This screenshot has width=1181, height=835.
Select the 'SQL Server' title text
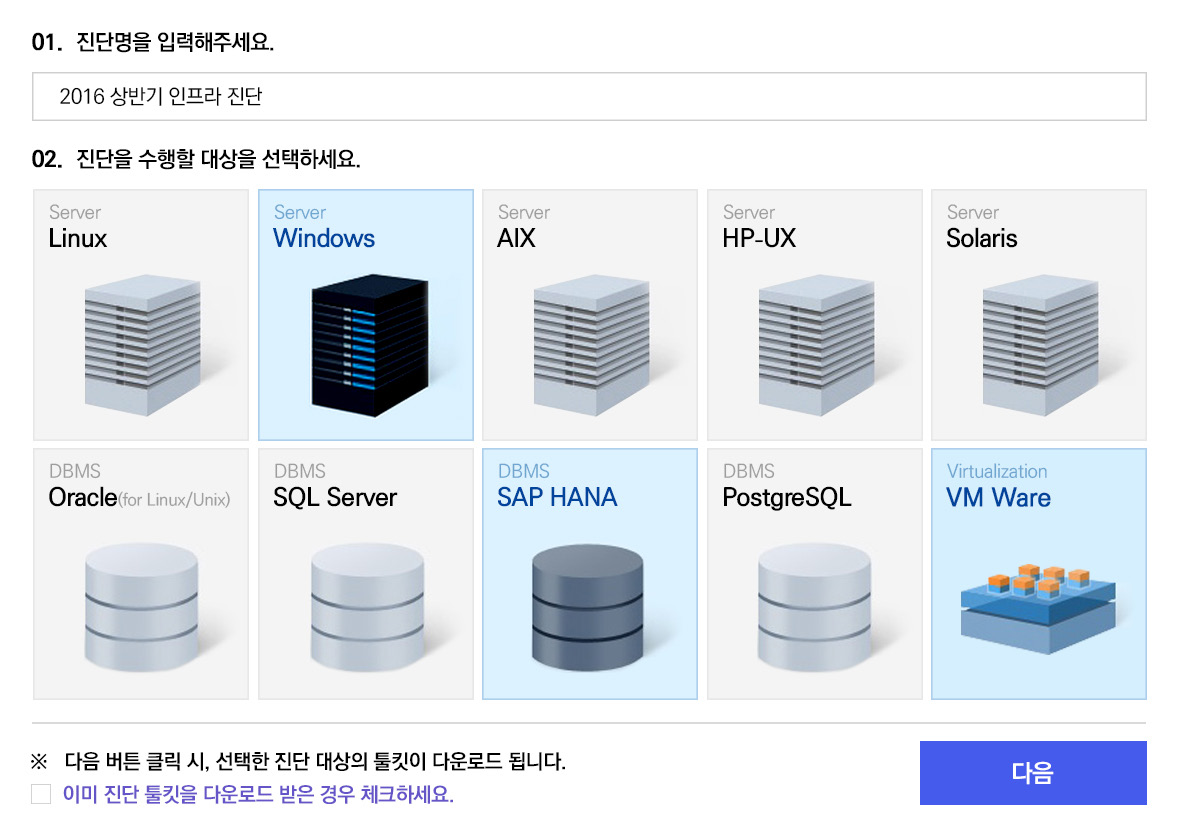click(x=334, y=498)
